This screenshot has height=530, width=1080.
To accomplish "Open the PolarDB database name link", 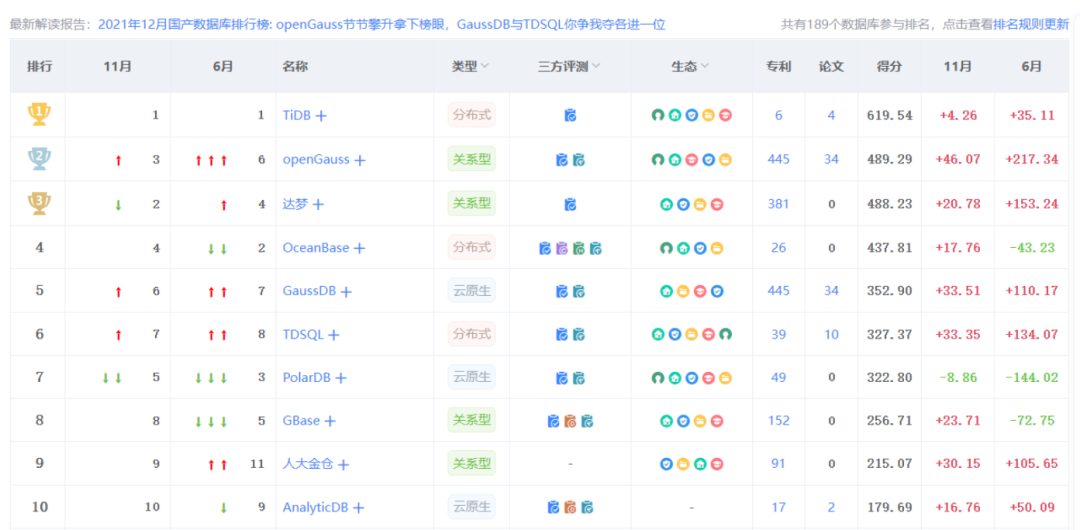I will 307,378.
